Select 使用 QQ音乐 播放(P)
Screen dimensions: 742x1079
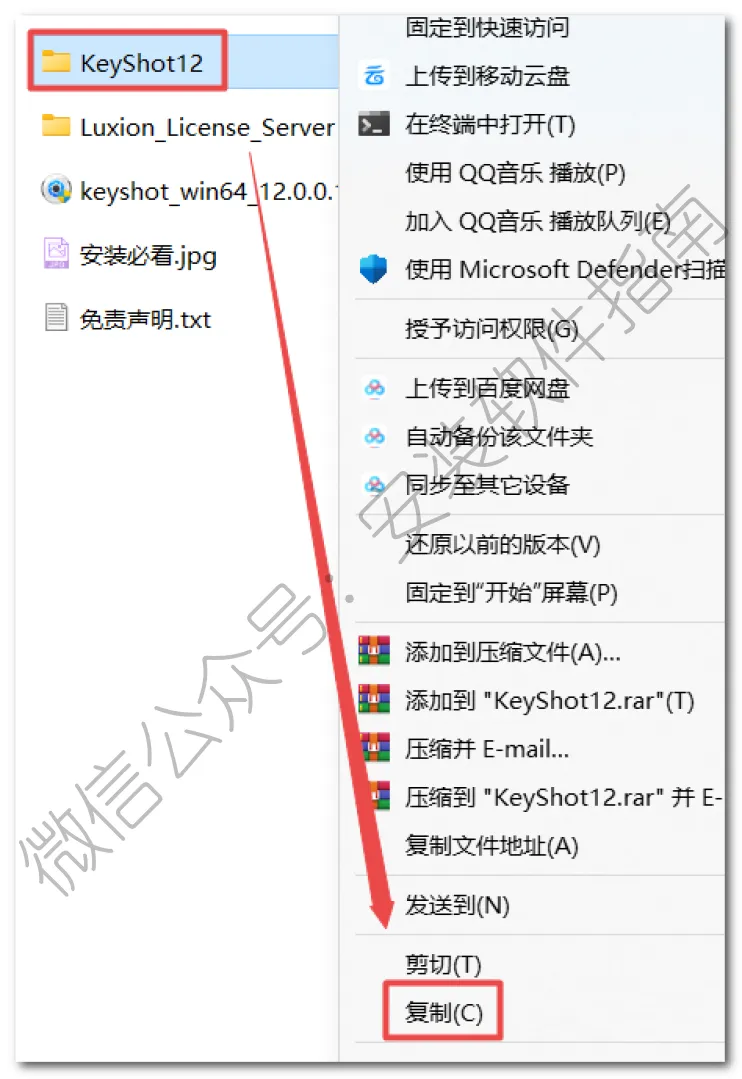[x=515, y=173]
